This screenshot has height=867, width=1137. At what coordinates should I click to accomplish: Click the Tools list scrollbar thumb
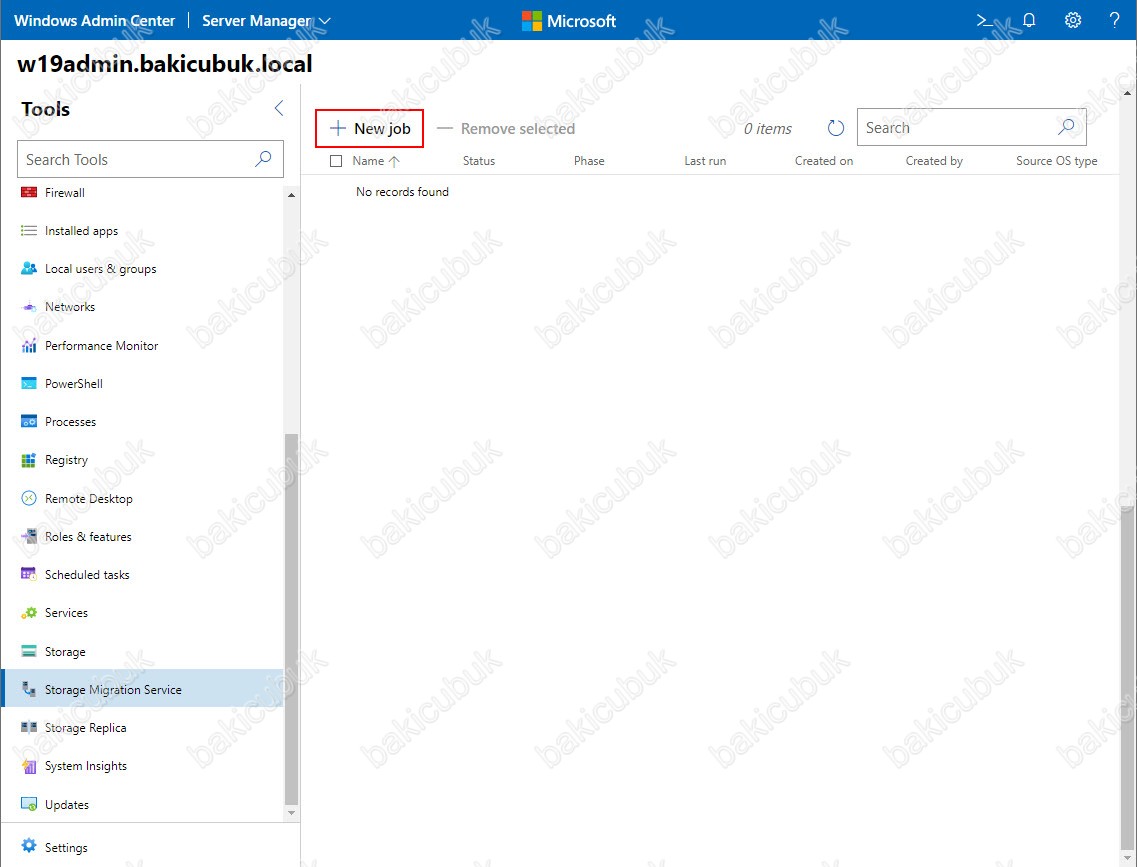(x=292, y=620)
